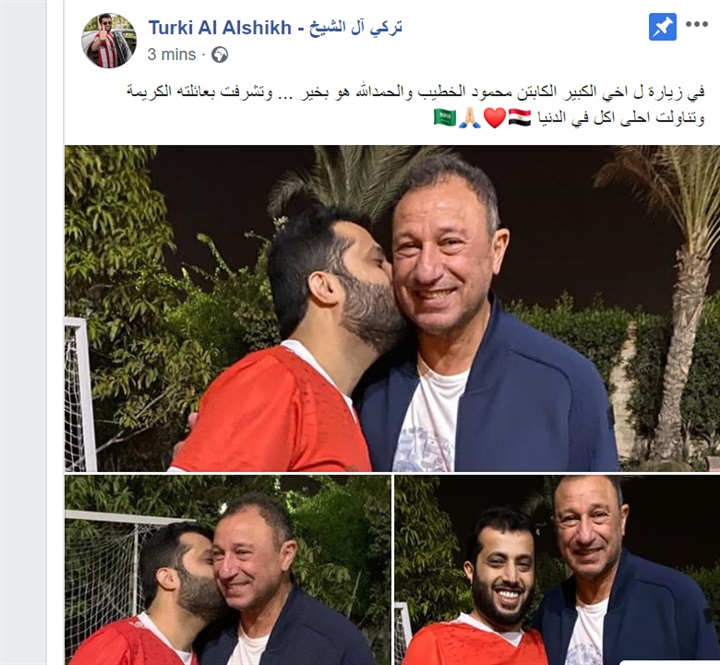
Task: Click the blue pinned post pin icon
Action: pos(662,27)
